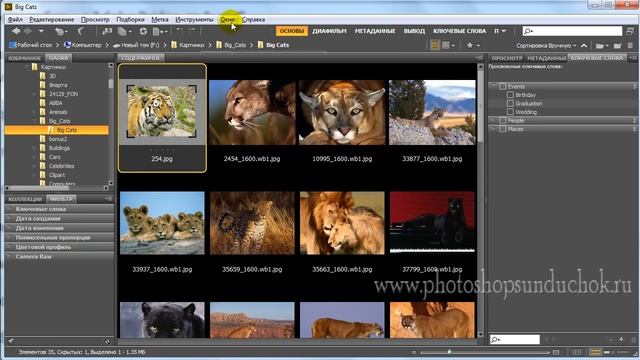
Task: Open Сортировка Вручную sort dropdown
Action: pyautogui.click(x=546, y=46)
